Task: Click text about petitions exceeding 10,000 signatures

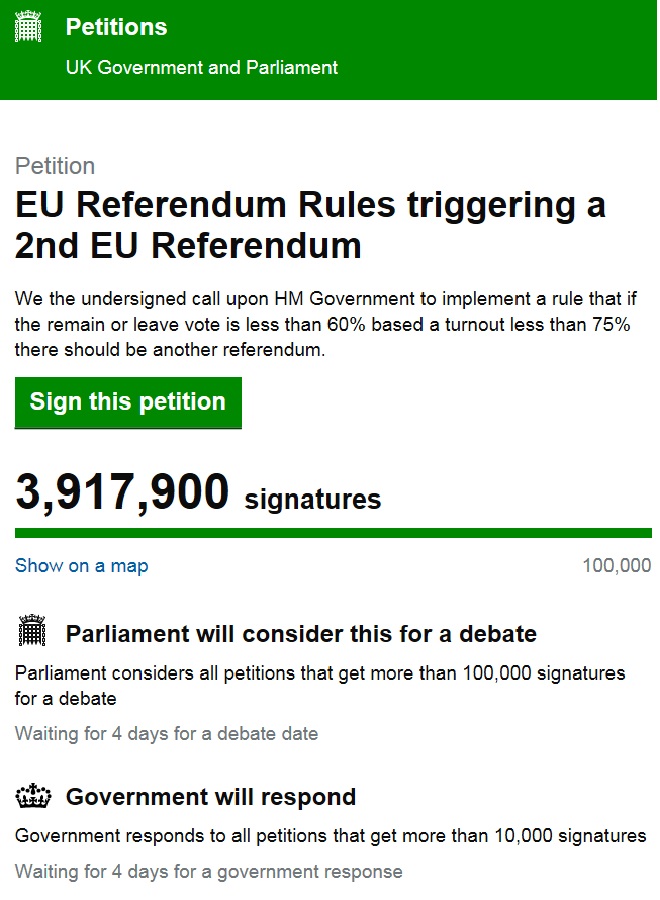Action: pyautogui.click(x=330, y=835)
